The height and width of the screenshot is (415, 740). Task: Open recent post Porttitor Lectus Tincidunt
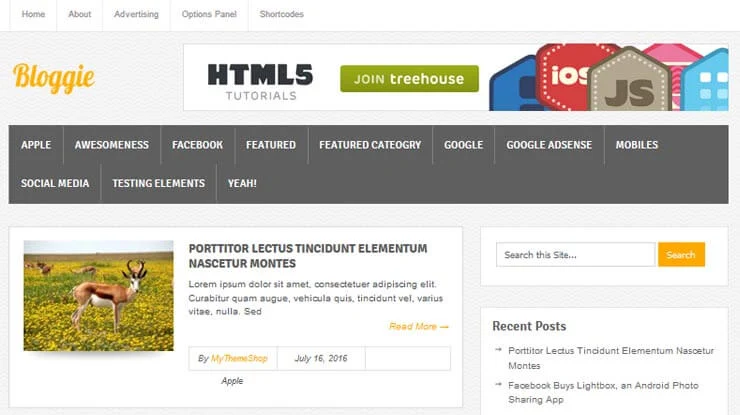click(611, 358)
